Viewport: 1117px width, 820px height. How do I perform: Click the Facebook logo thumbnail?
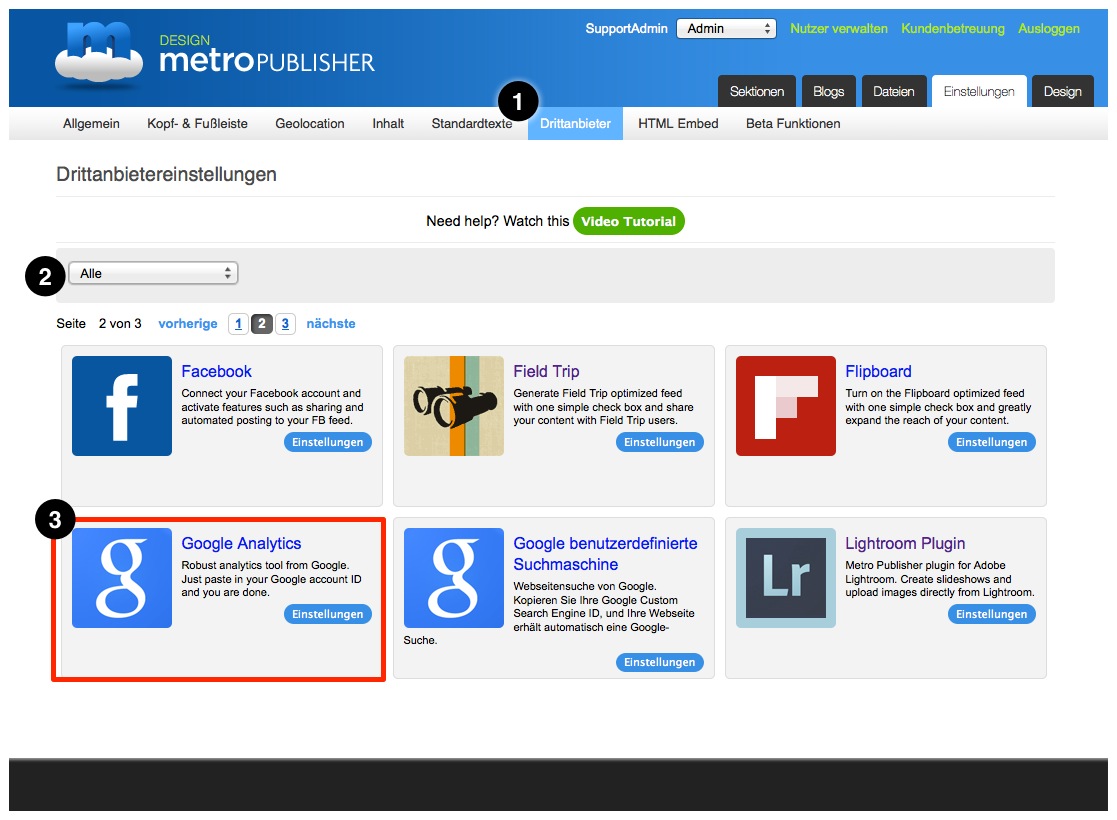pos(122,405)
